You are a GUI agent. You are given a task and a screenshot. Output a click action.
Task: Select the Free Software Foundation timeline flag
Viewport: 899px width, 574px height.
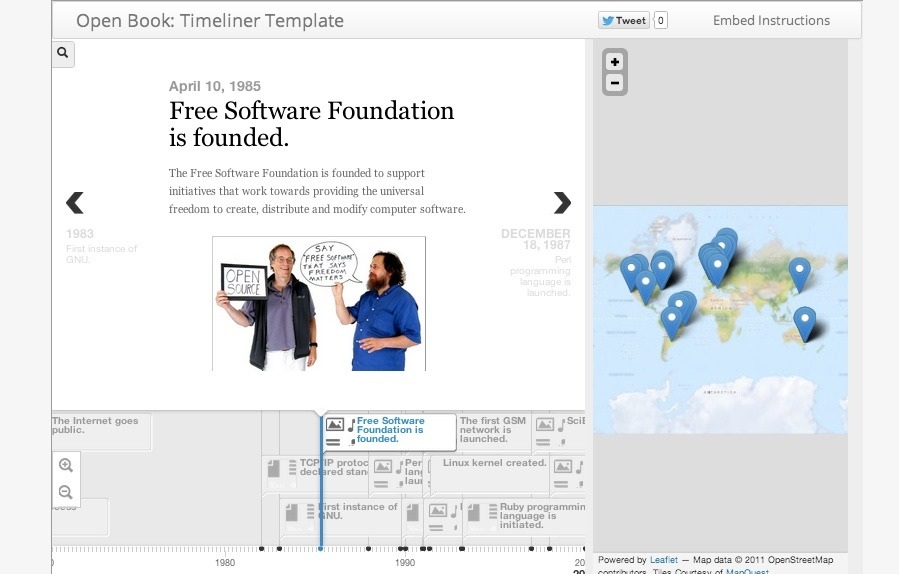coord(389,431)
